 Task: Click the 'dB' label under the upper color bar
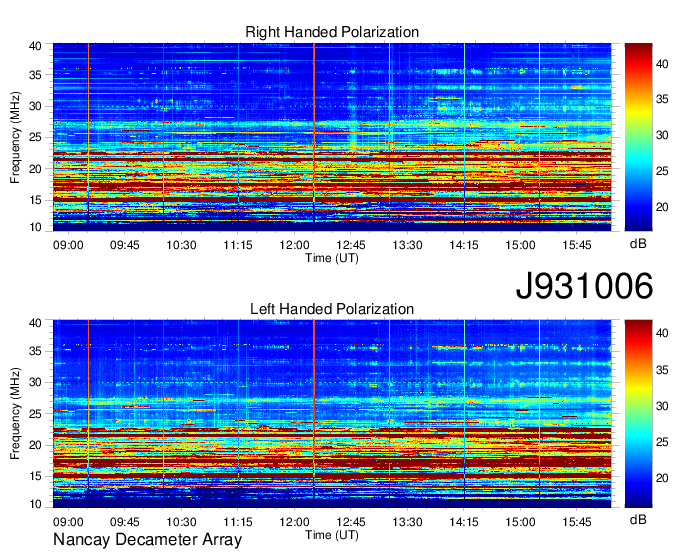[x=638, y=244]
